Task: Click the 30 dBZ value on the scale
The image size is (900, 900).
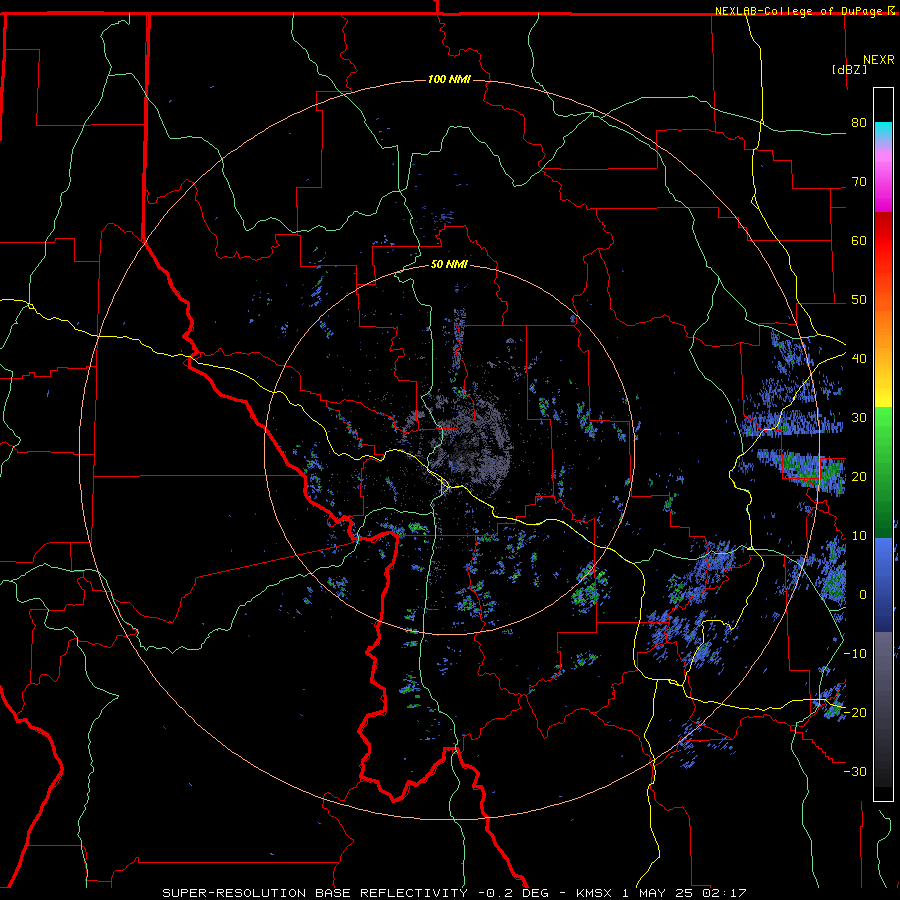Action: [x=859, y=418]
